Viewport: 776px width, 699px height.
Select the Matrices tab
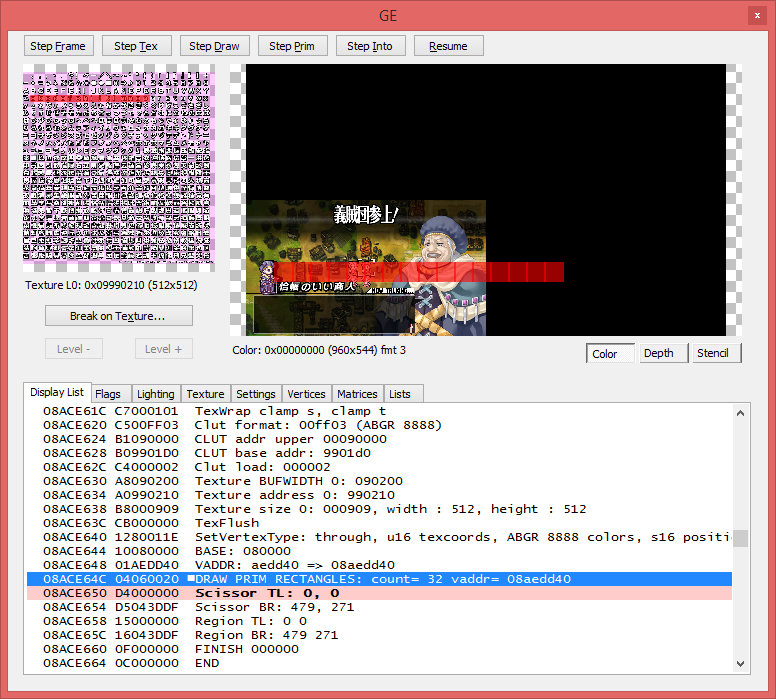tap(357, 394)
